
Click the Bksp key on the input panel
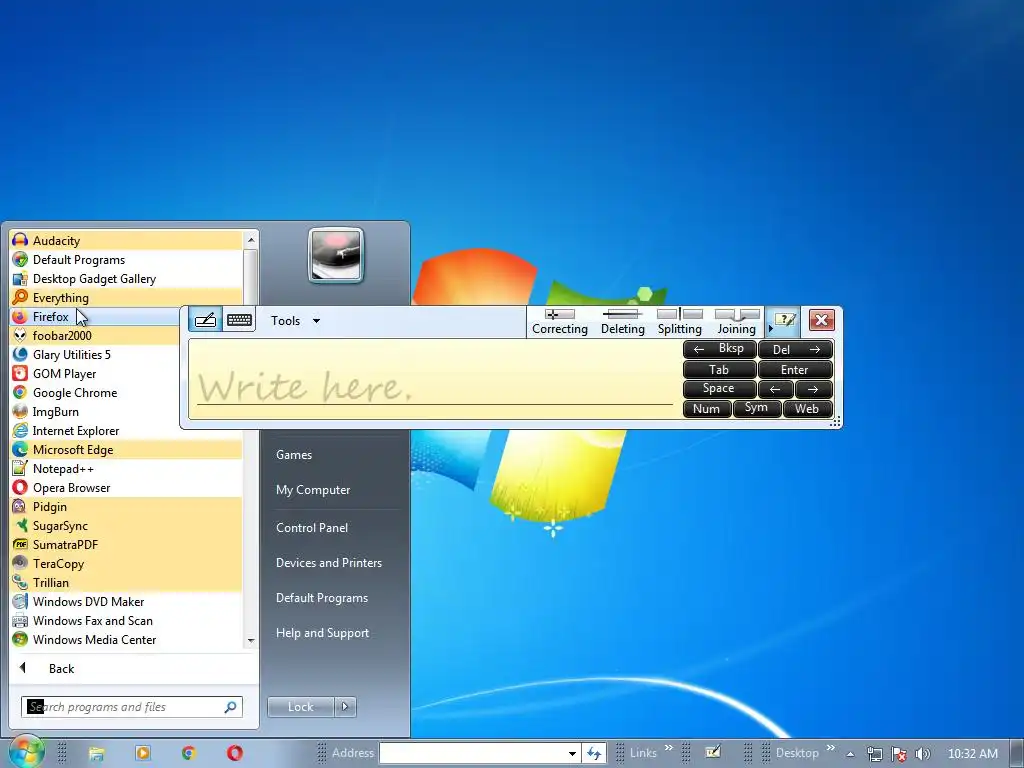click(719, 349)
